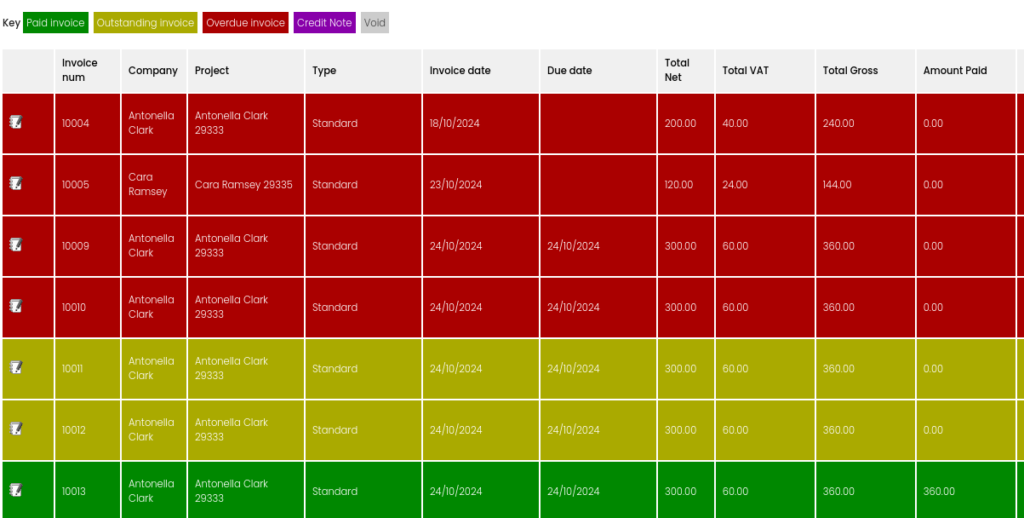Open edit icon for paid invoice 10013
The image size is (1024, 518).
coord(16,490)
